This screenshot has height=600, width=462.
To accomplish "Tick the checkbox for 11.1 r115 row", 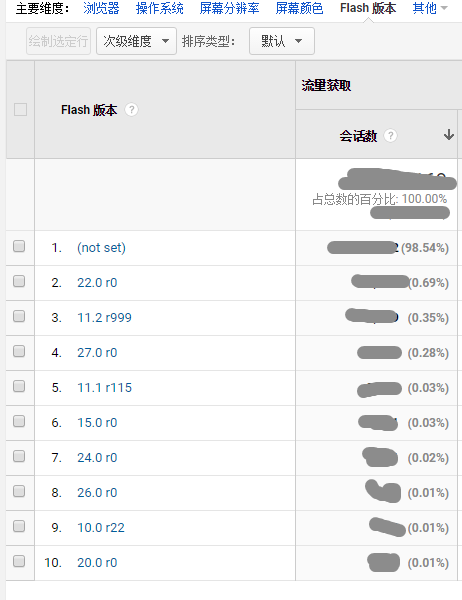I will point(19,386).
